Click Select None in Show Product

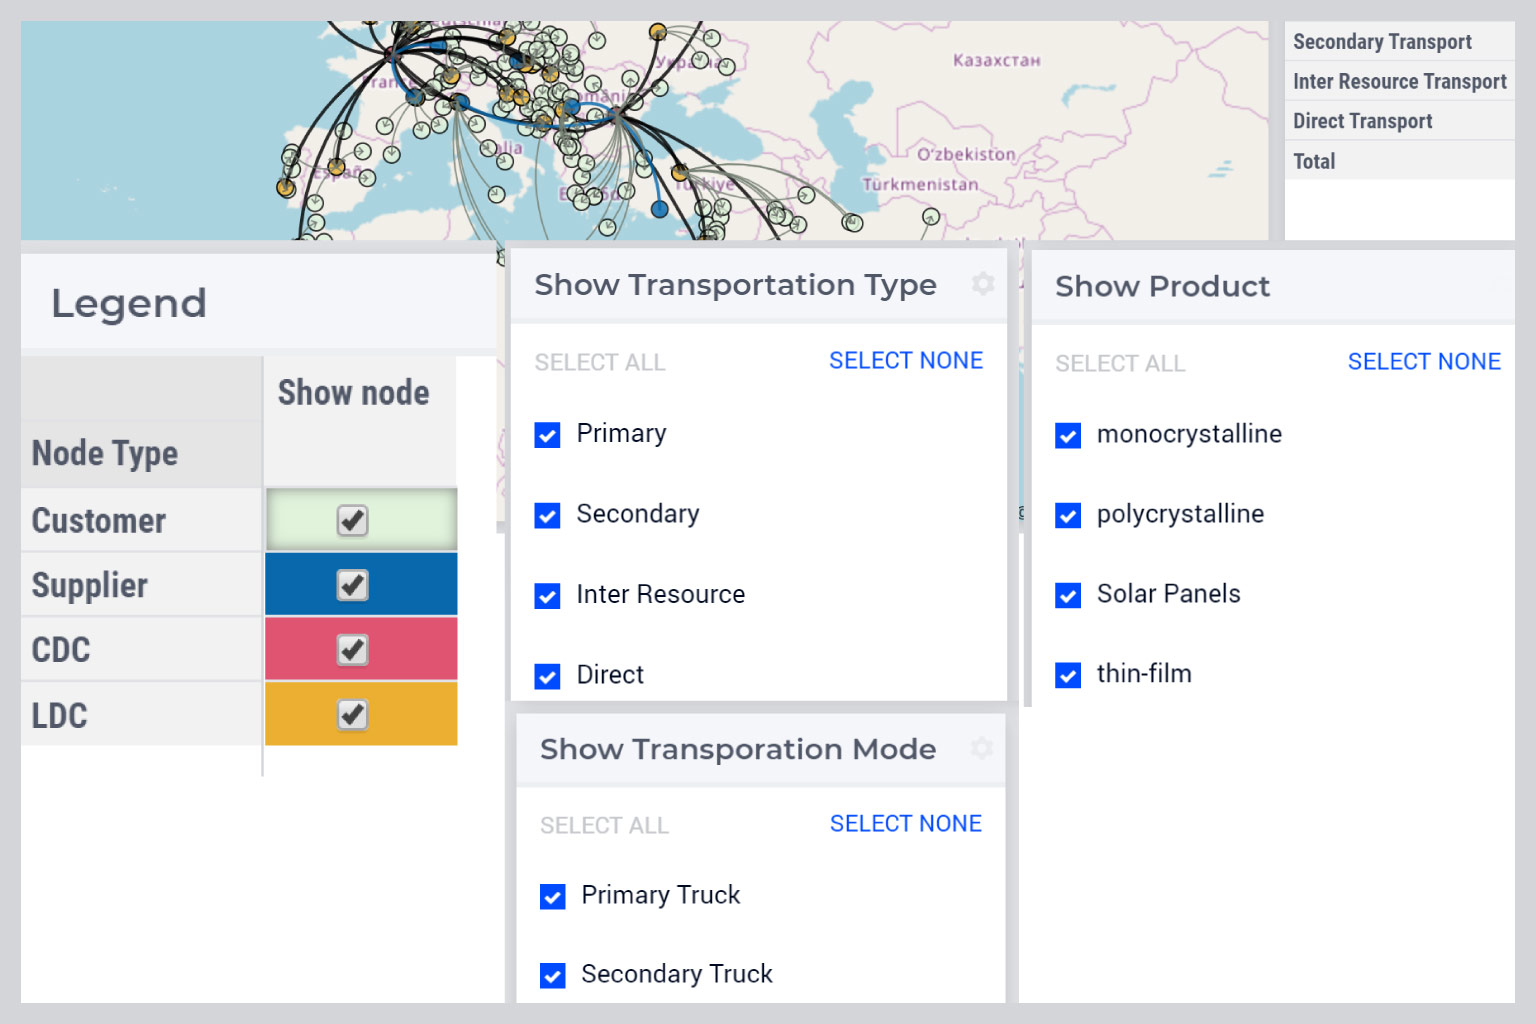[x=1423, y=362]
